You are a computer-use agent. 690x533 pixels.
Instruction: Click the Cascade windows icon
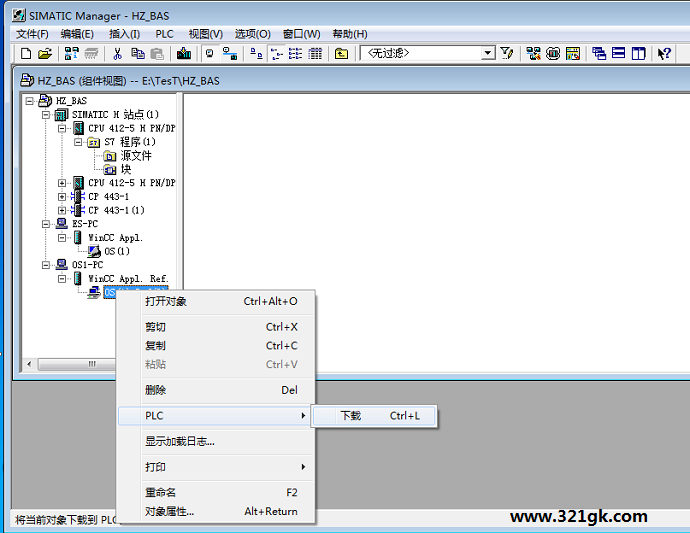tap(599, 54)
